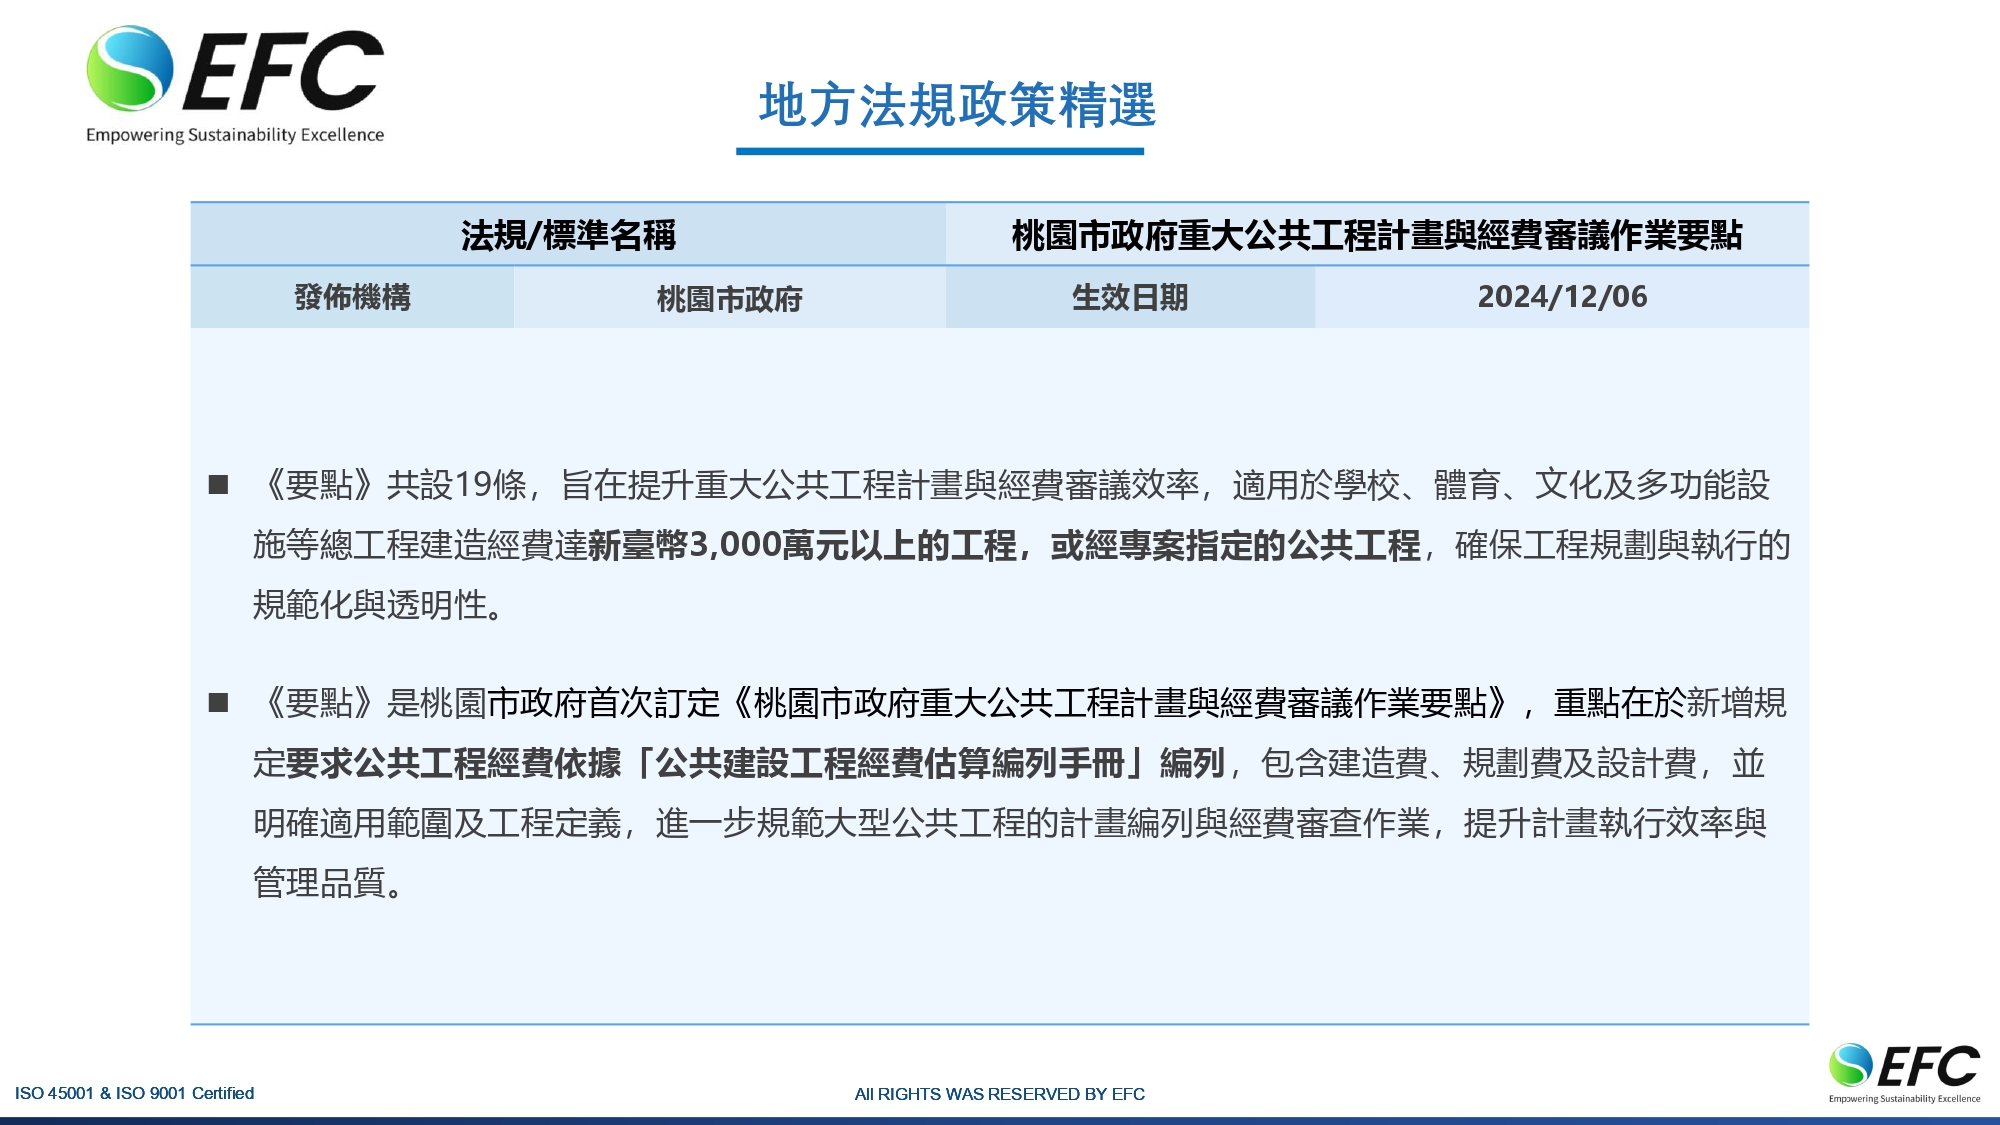Click ISO 45001 & ISO 9001 Certified footer
Viewport: 2000px width, 1125px height.
pyautogui.click(x=134, y=1093)
